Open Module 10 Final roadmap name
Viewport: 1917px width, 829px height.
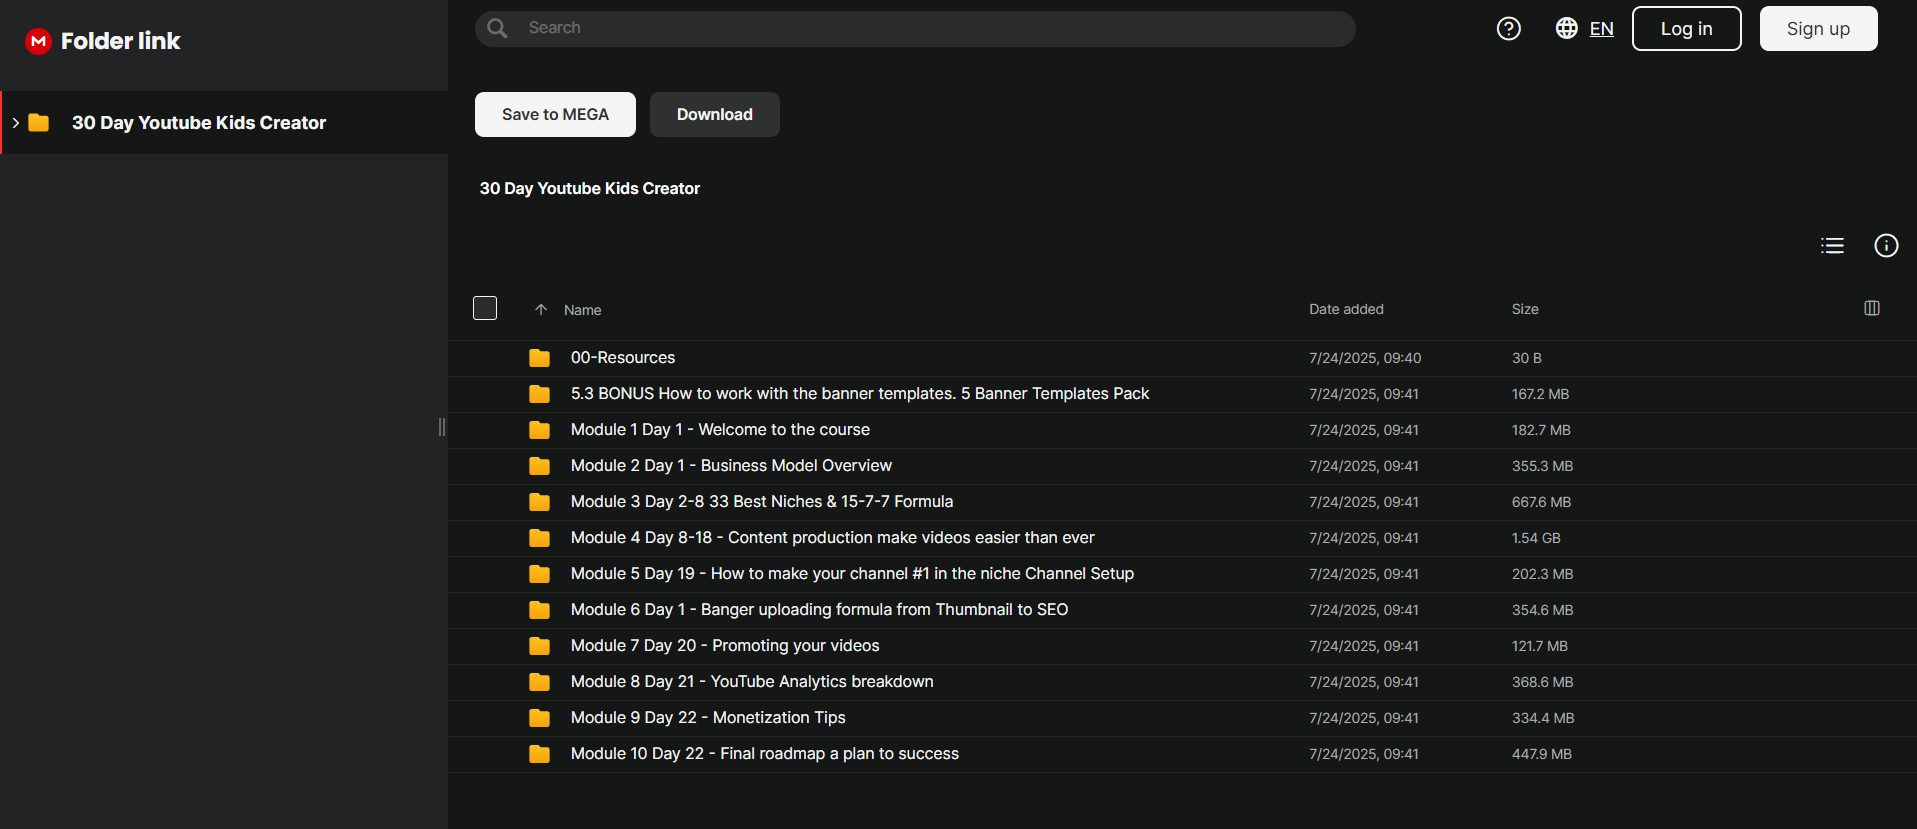coord(765,754)
